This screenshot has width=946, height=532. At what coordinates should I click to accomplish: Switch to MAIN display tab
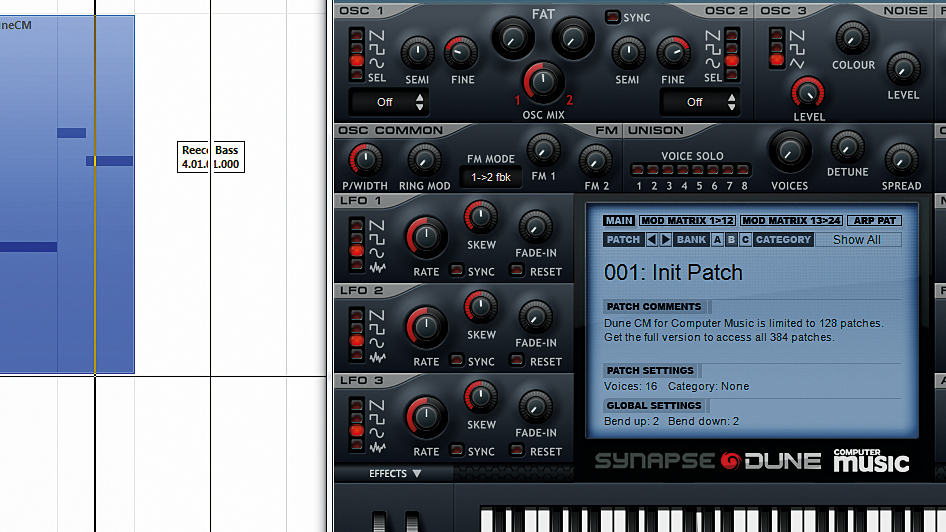619,221
